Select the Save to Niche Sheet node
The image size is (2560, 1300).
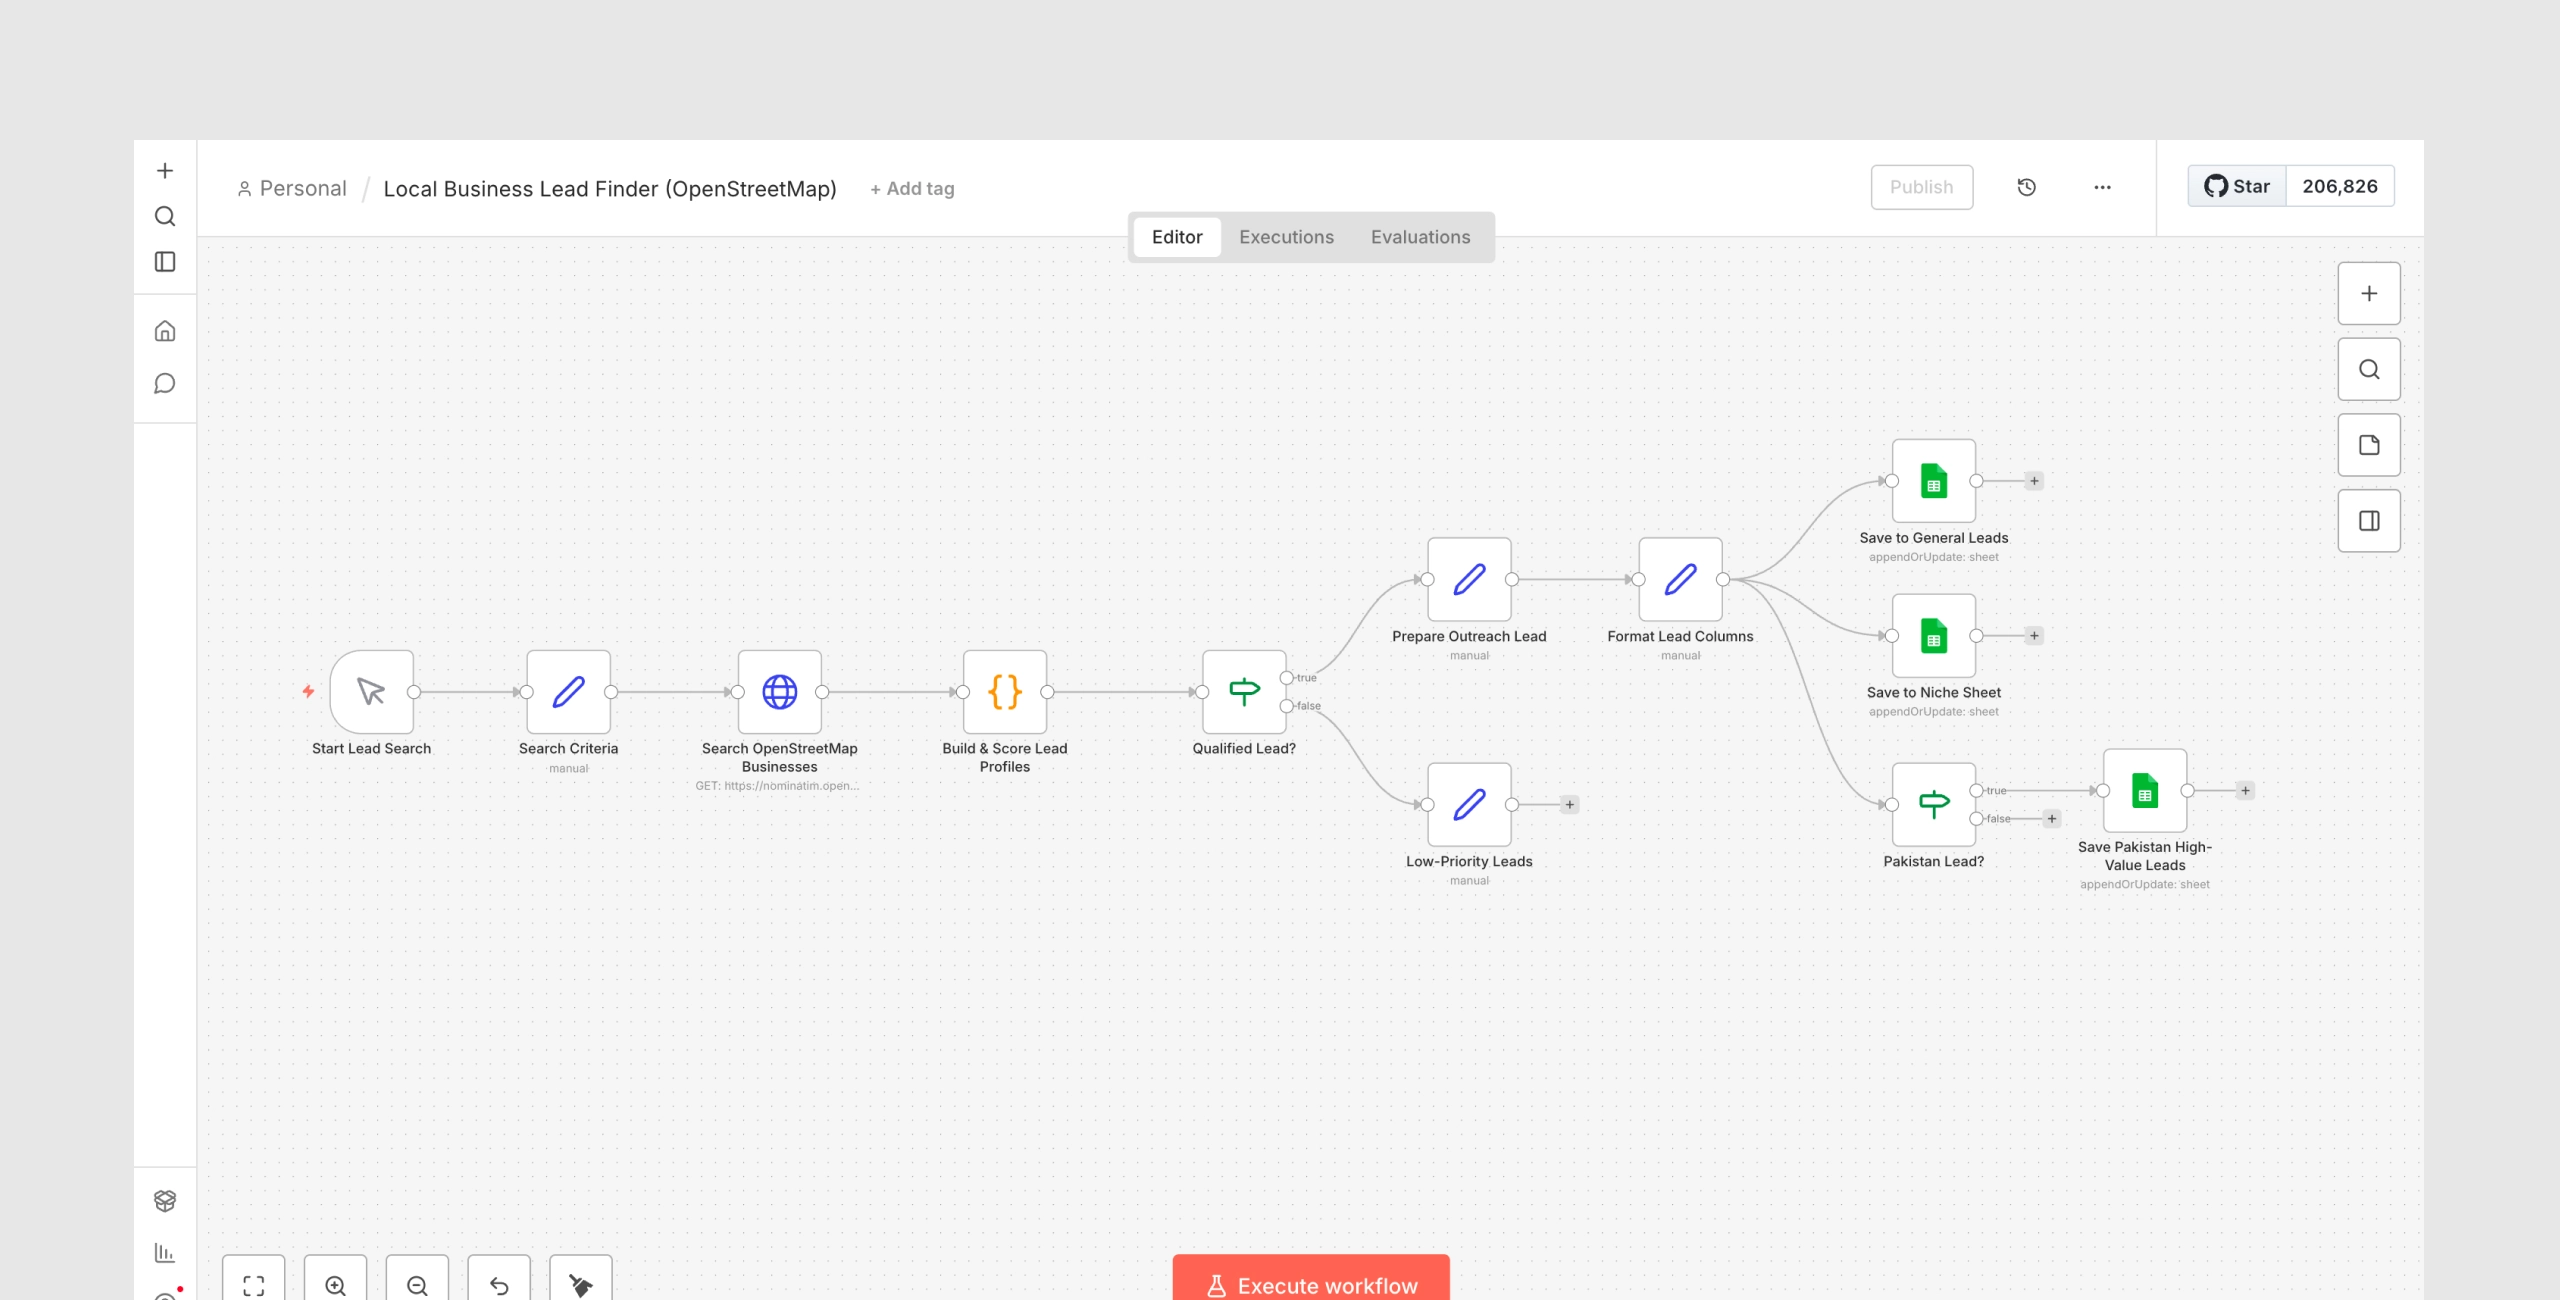click(1934, 636)
